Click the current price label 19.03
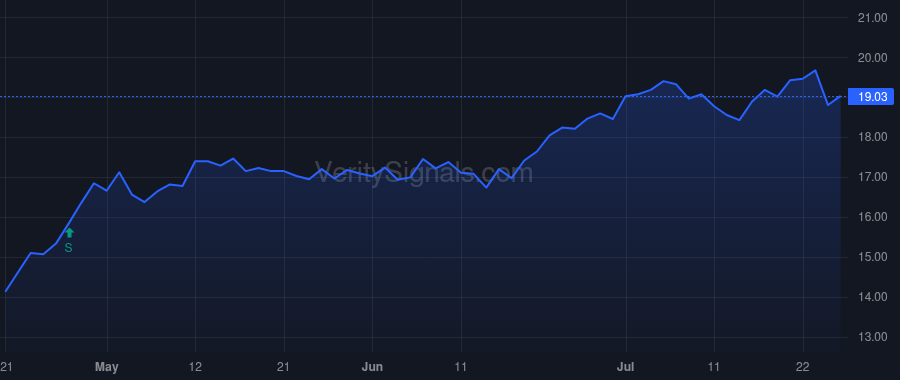The image size is (900, 380). [x=871, y=97]
